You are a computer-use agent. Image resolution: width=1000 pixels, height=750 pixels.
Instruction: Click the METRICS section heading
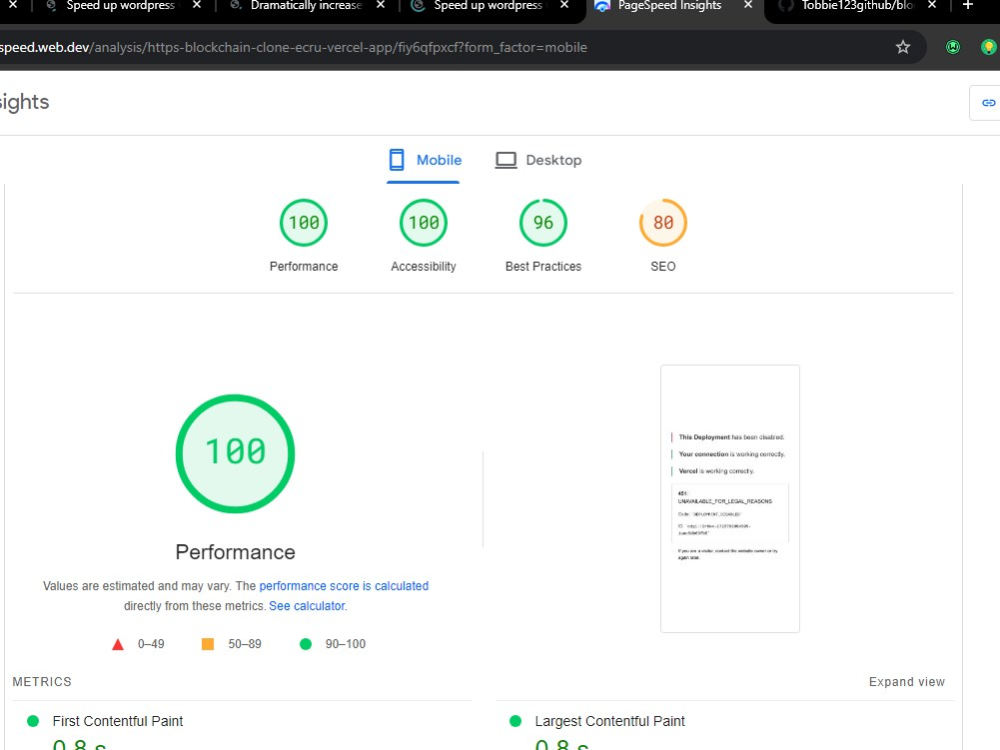42,682
